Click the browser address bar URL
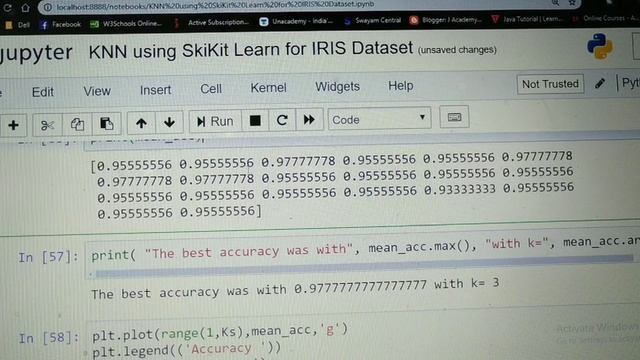Viewport: 640px width, 360px height. (214, 7)
